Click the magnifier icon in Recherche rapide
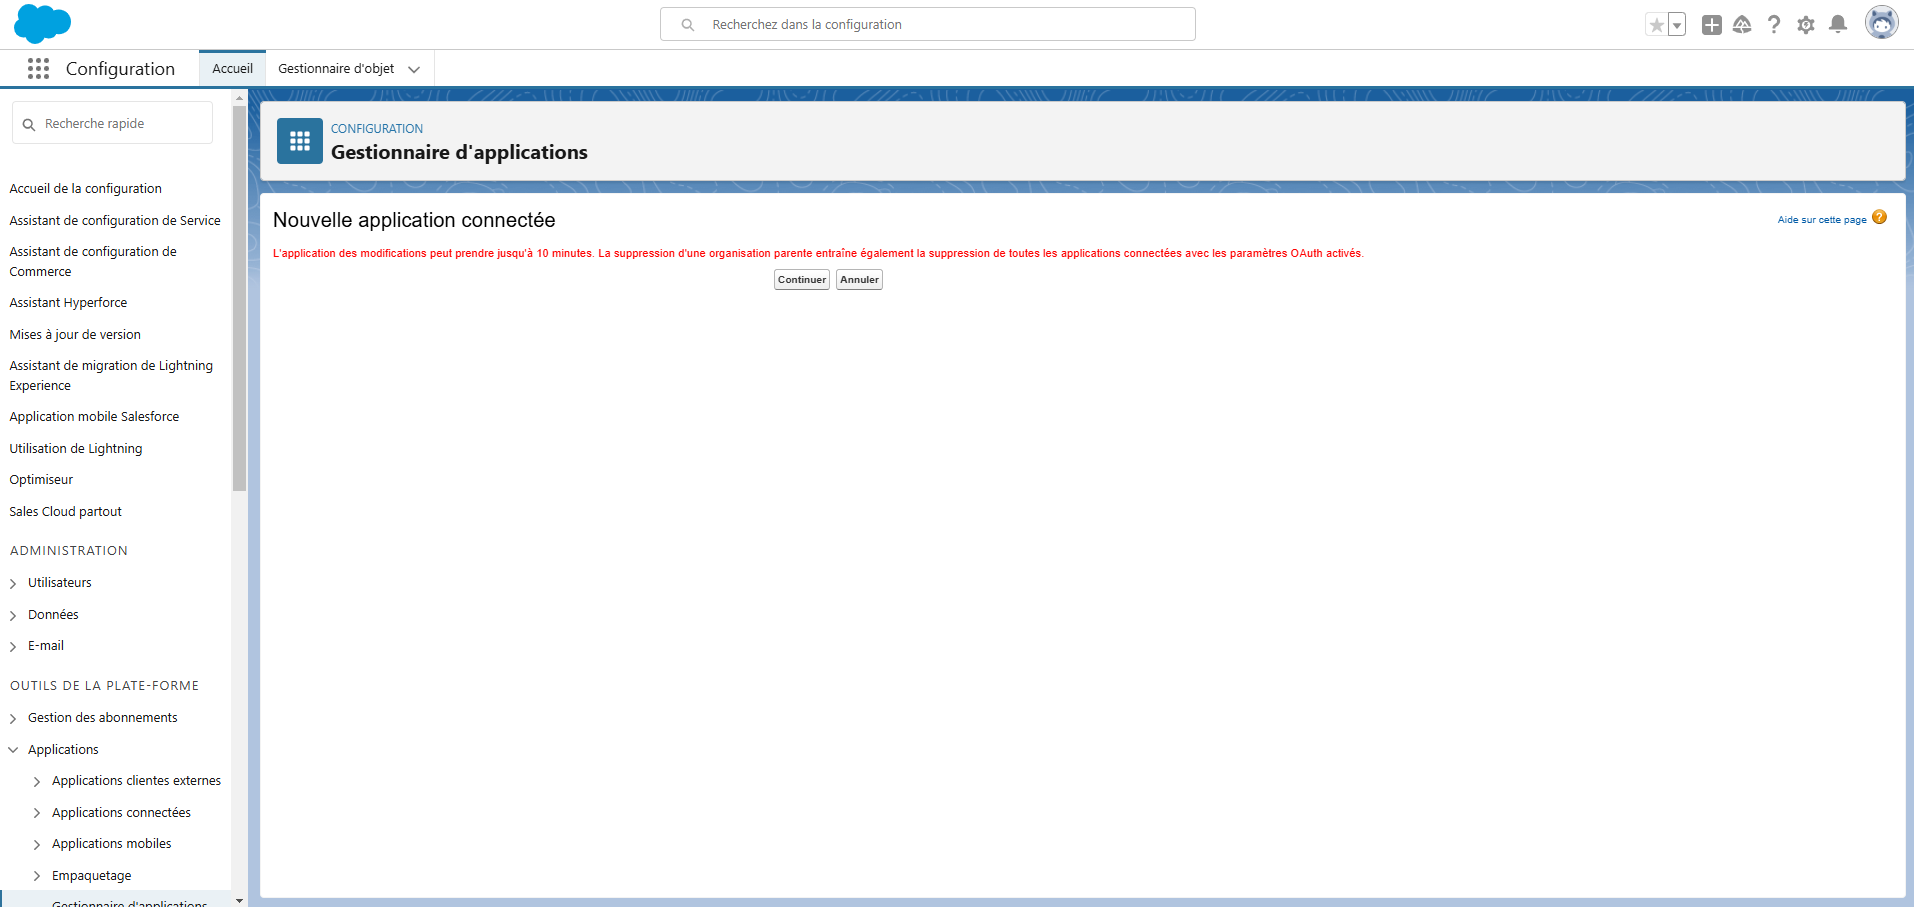 click(x=29, y=125)
